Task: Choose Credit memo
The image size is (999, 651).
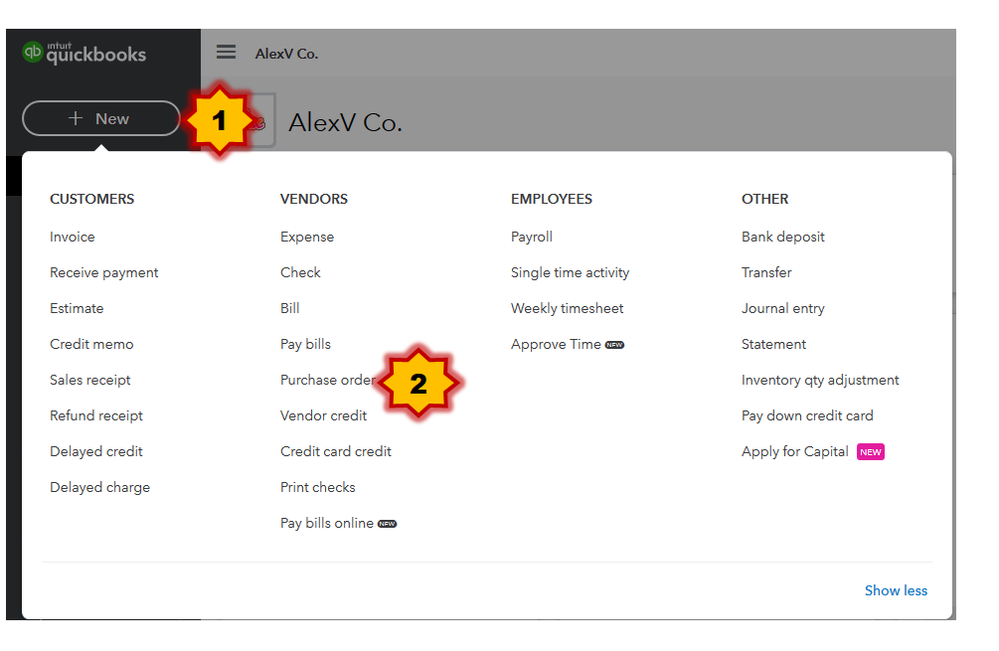Action: (92, 344)
